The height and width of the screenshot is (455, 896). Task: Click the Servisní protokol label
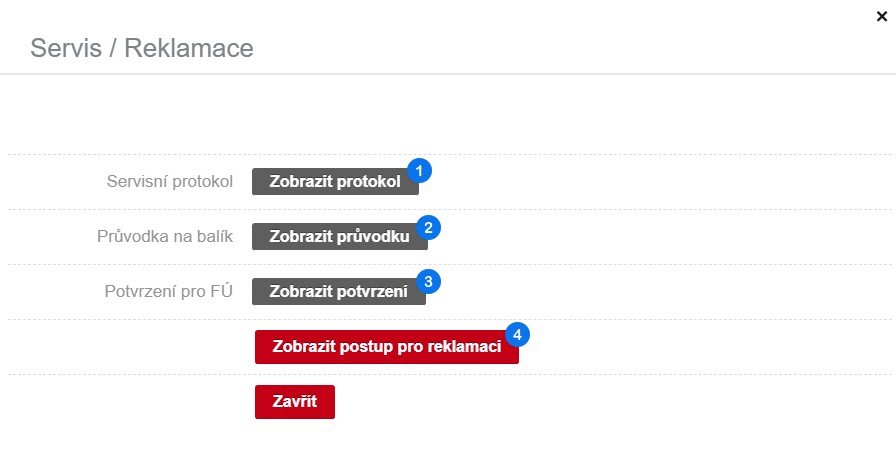[x=169, y=182]
